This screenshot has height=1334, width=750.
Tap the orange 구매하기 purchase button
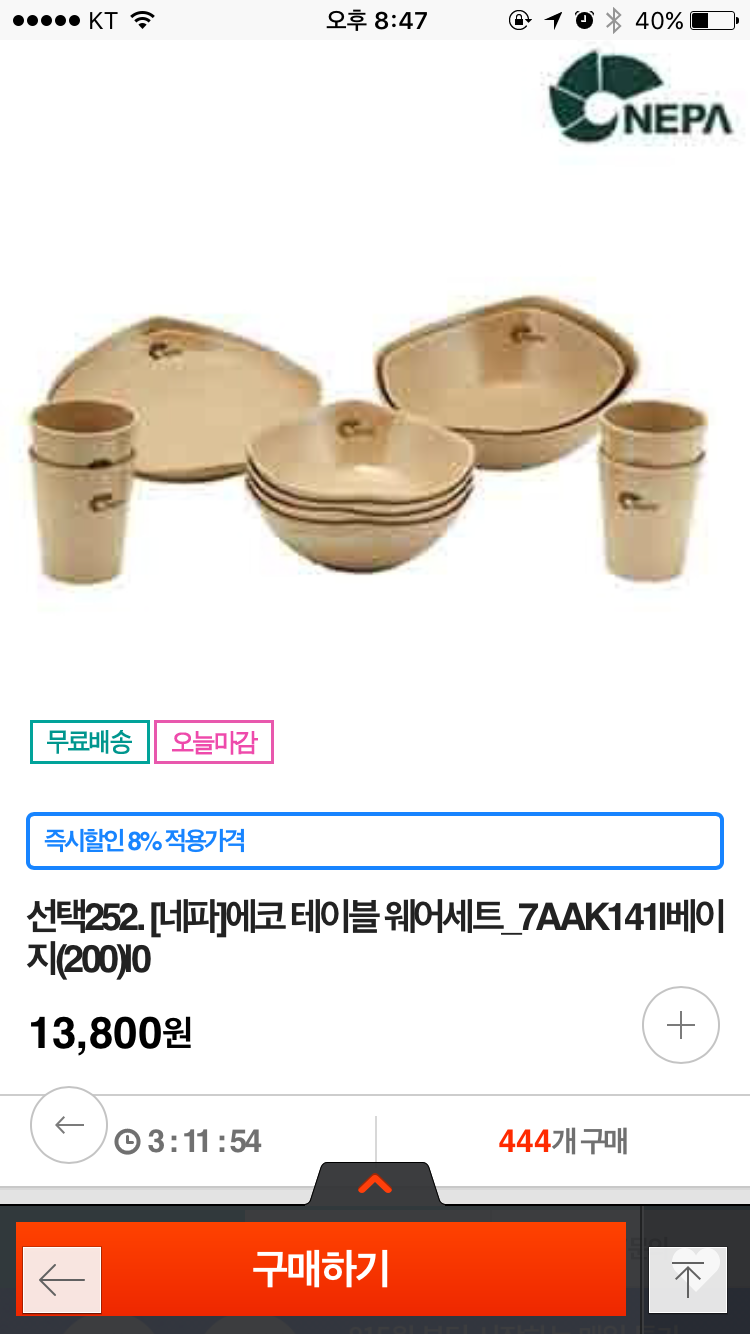321,1269
